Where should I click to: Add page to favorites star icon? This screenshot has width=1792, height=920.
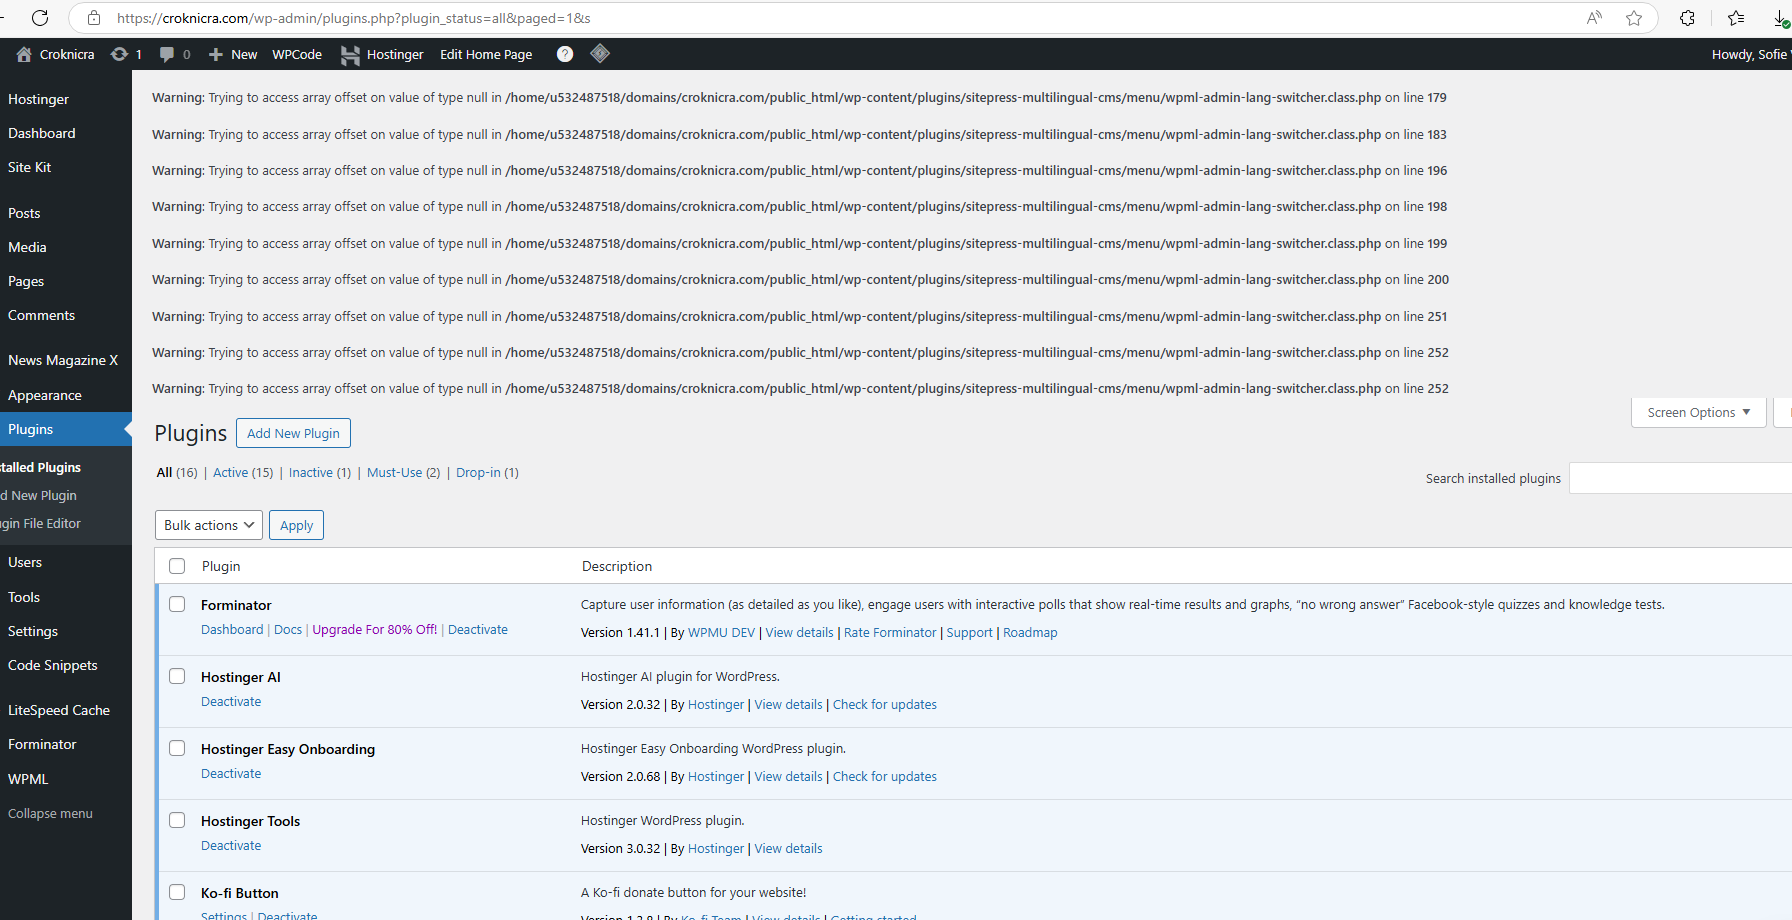1634,18
